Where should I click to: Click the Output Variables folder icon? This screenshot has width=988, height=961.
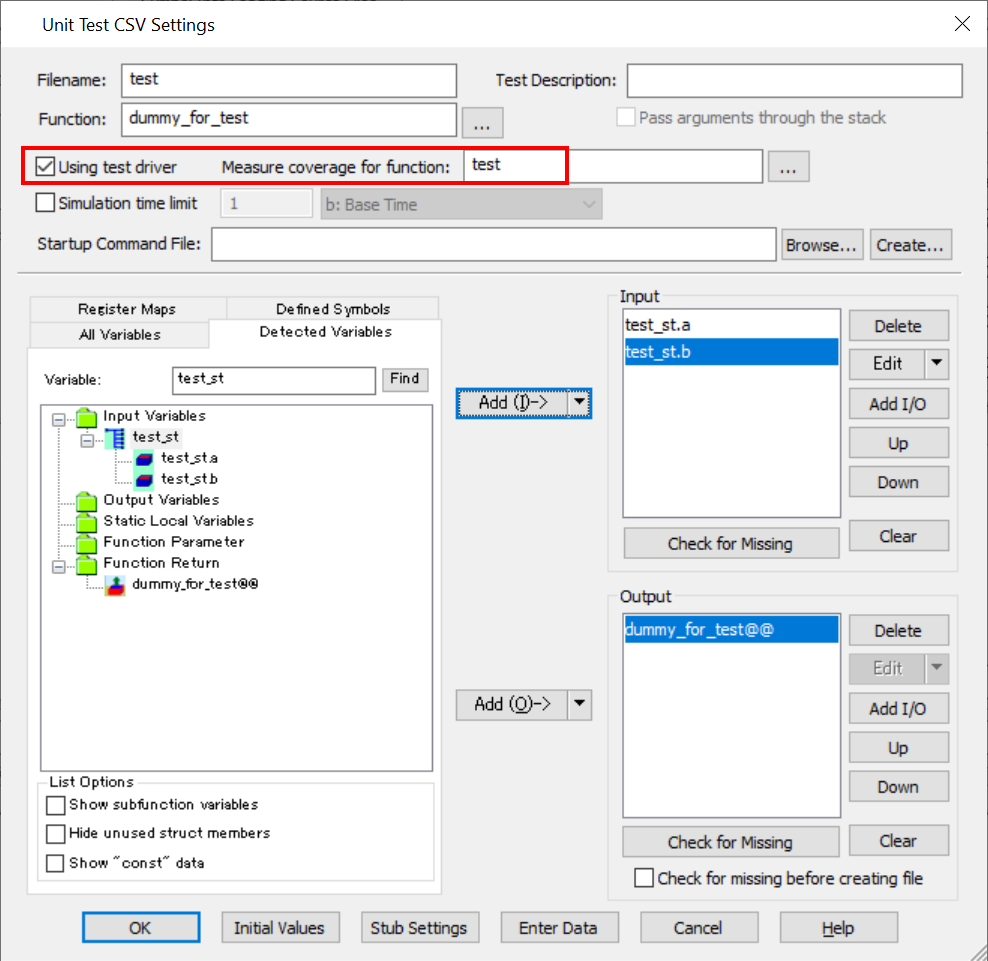(x=86, y=501)
